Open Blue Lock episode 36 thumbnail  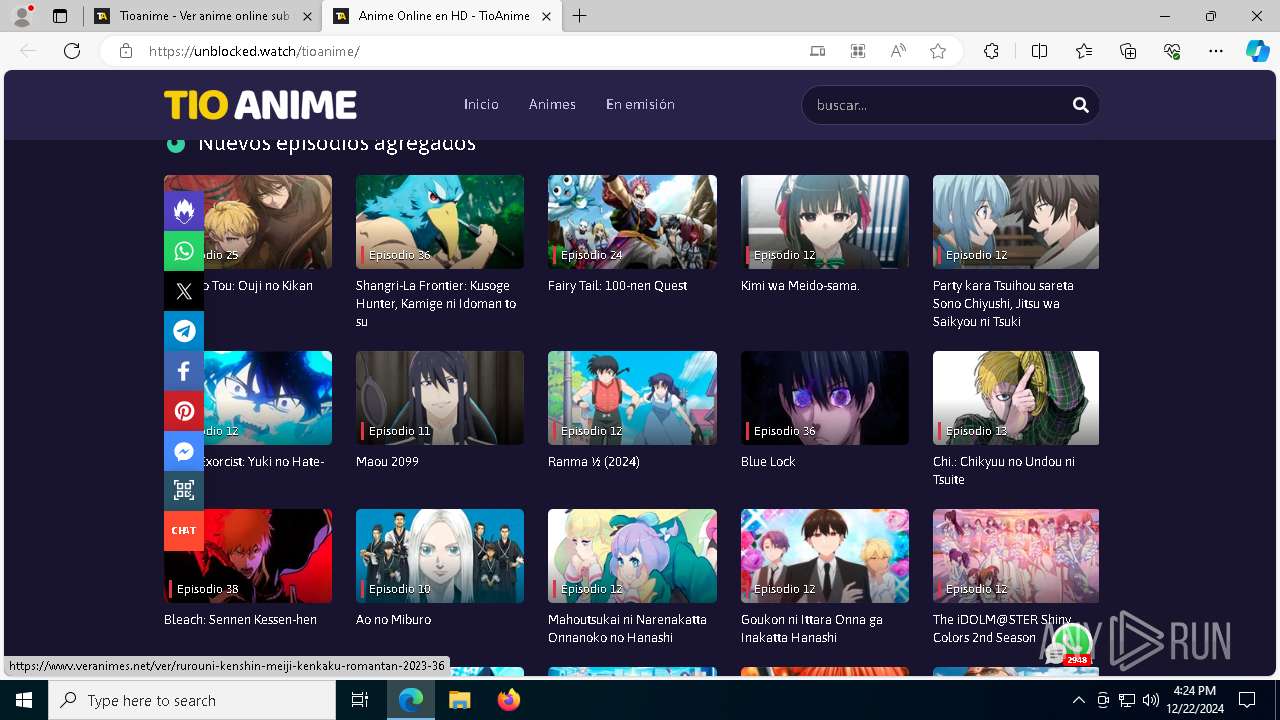[825, 398]
